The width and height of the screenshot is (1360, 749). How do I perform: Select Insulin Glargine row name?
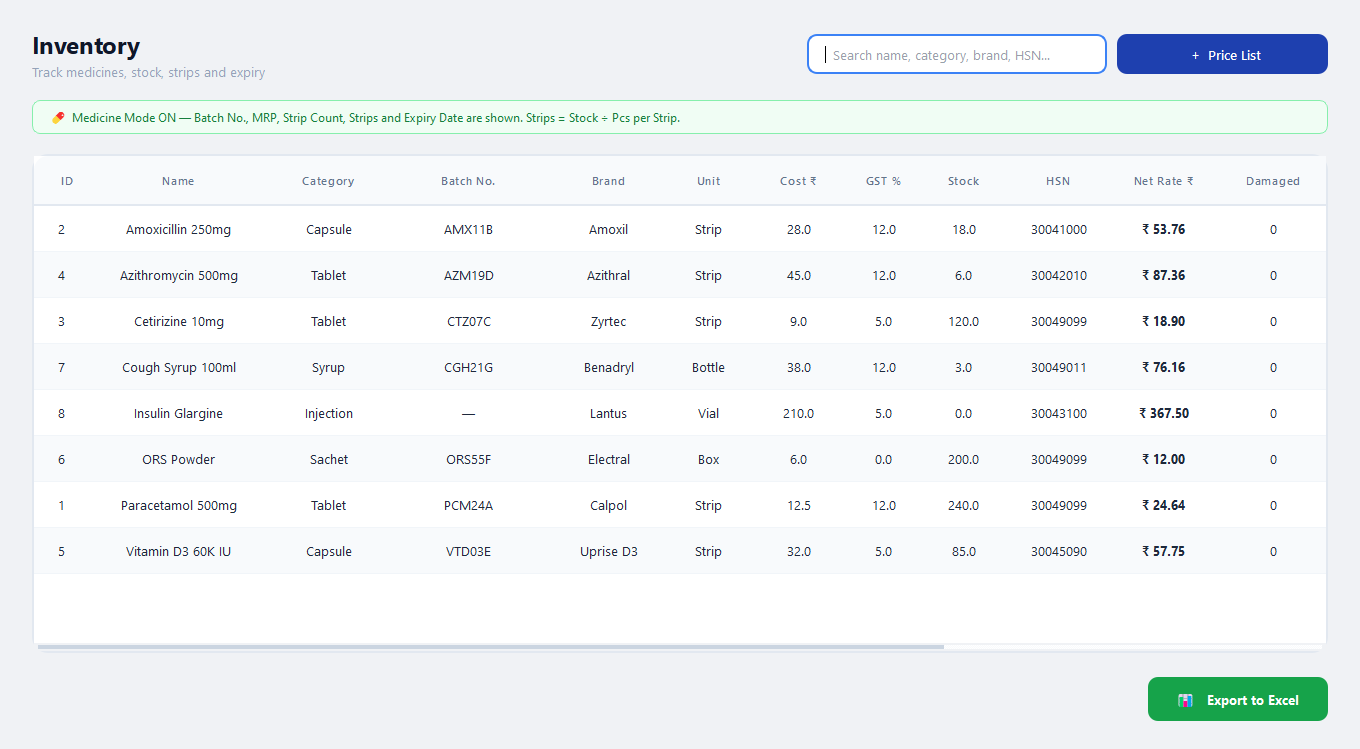178,413
